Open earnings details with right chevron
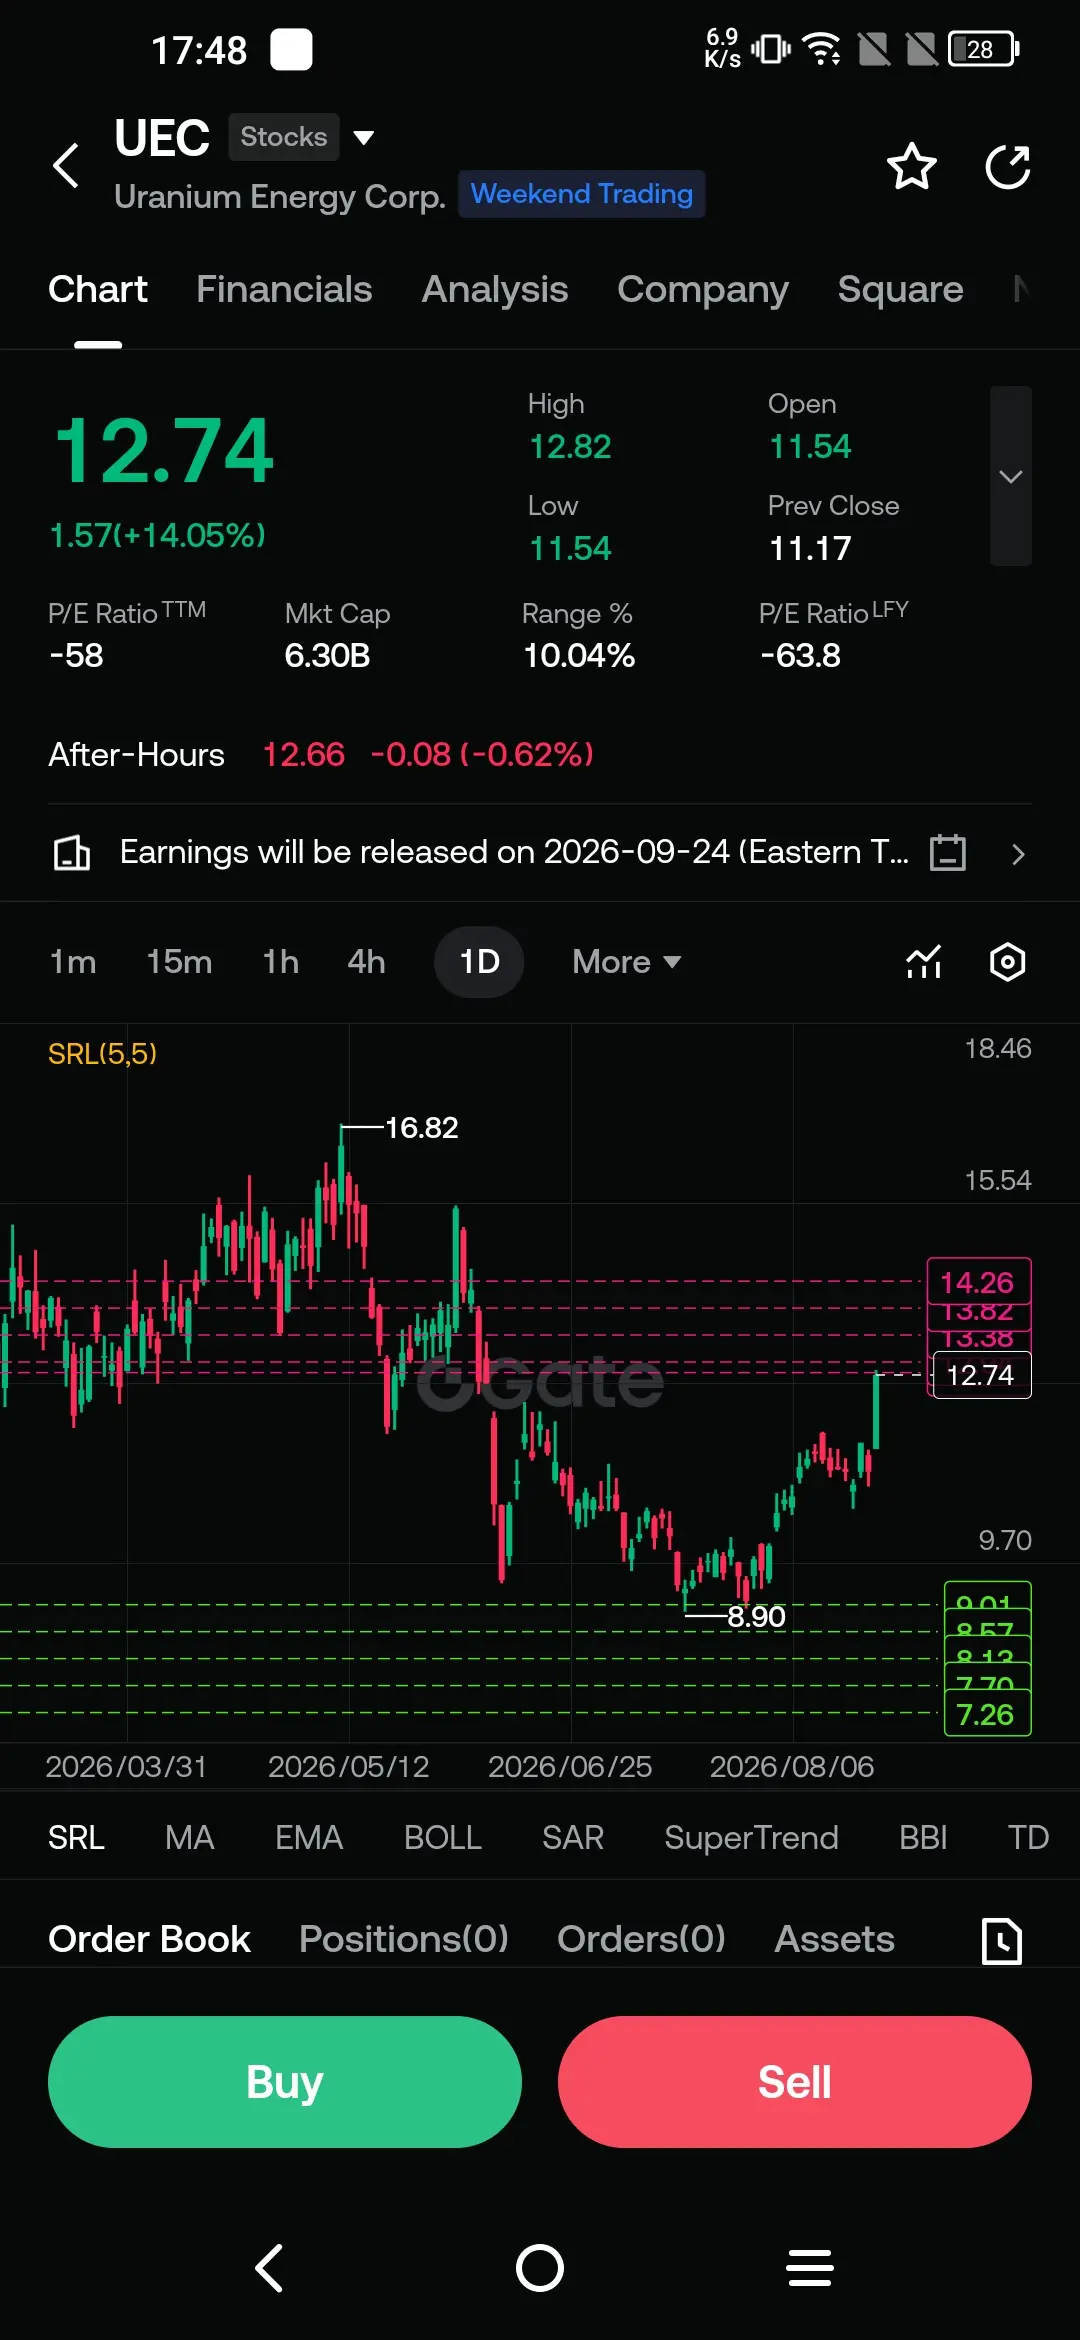Screen dimensions: 1080x2340 (x=1018, y=854)
